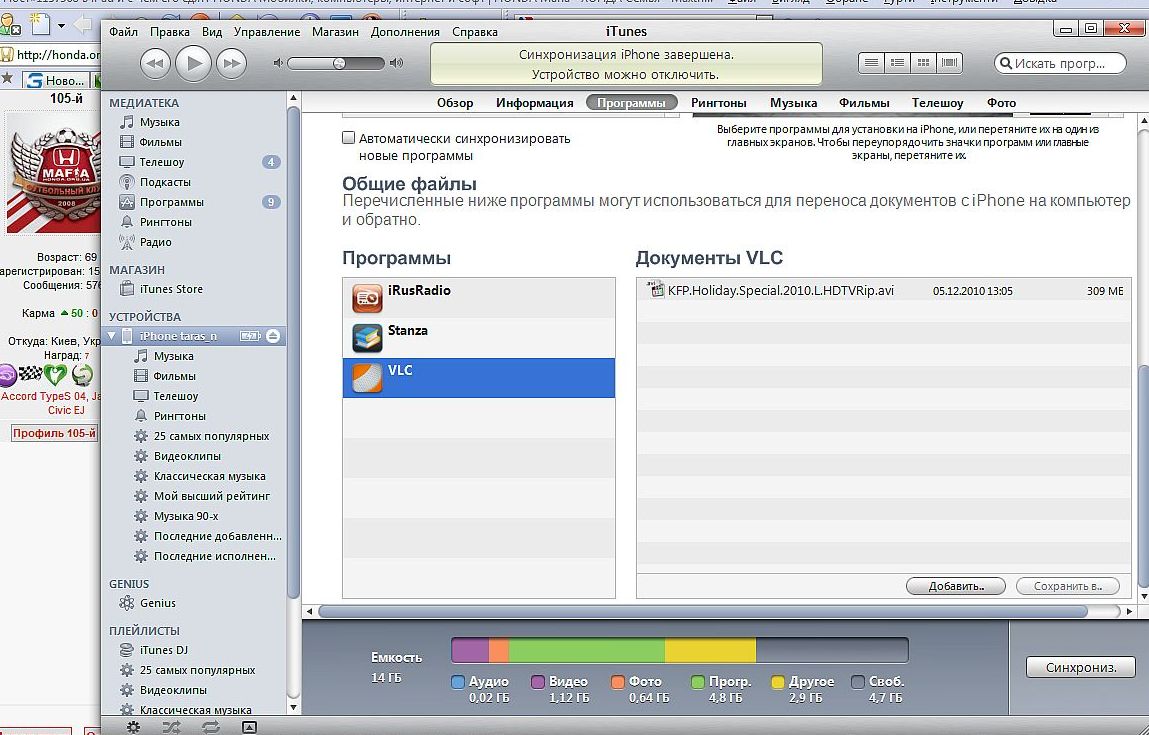The image size is (1149, 735).
Task: Switch to the Фото tab
Action: point(1001,103)
